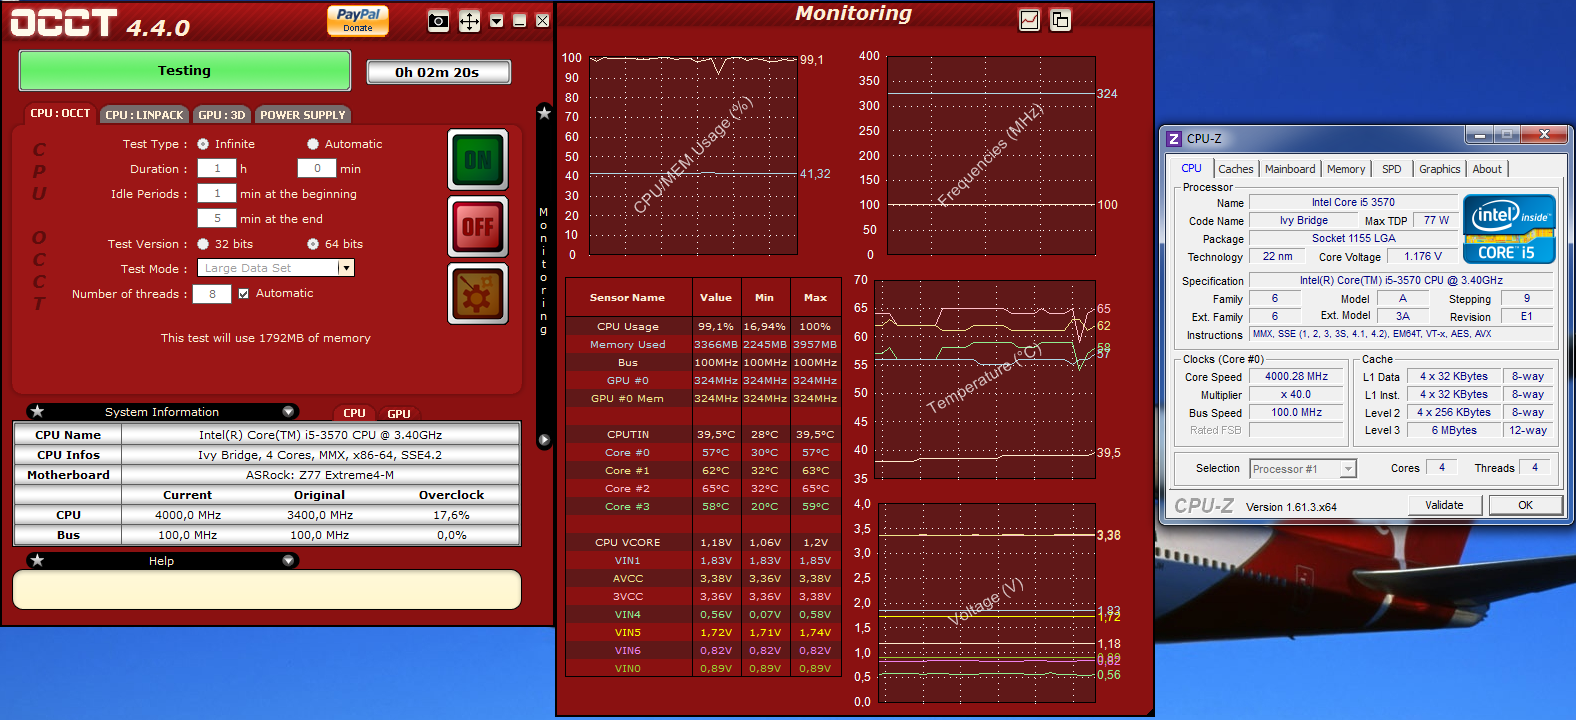The height and width of the screenshot is (720, 1576).
Task: Select the Infinite test type radio button
Action: pyautogui.click(x=203, y=144)
